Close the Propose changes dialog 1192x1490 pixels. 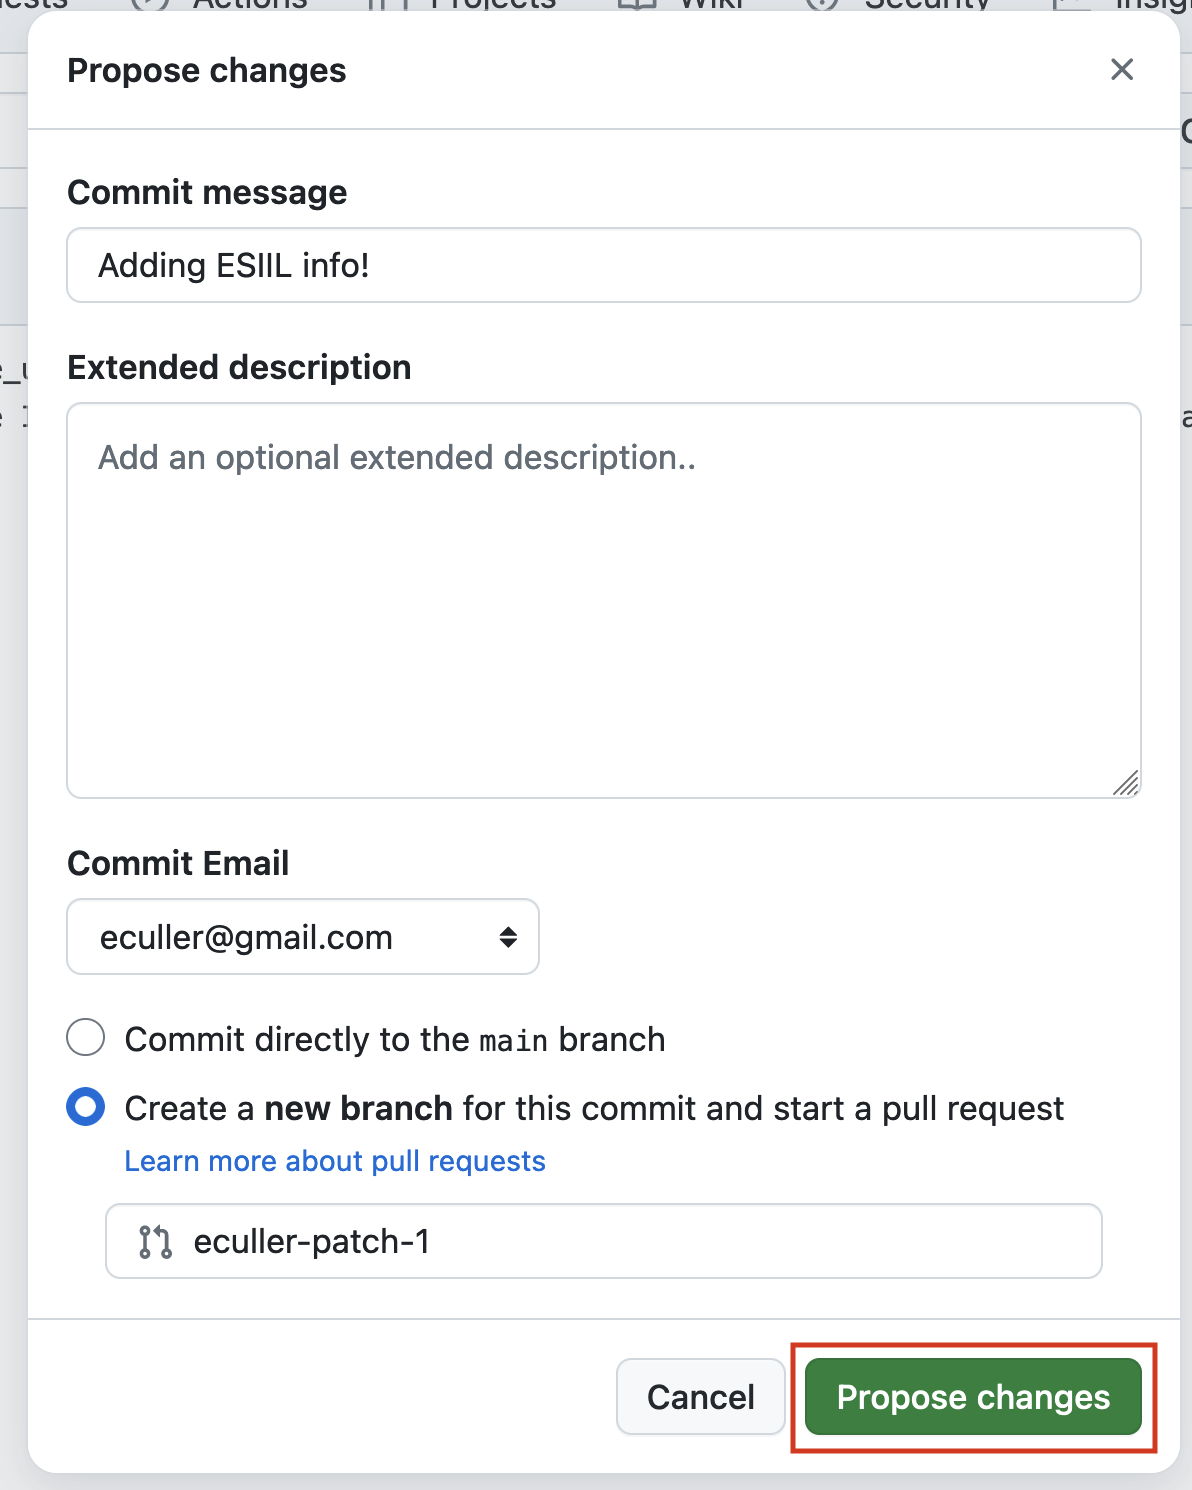click(x=1122, y=69)
